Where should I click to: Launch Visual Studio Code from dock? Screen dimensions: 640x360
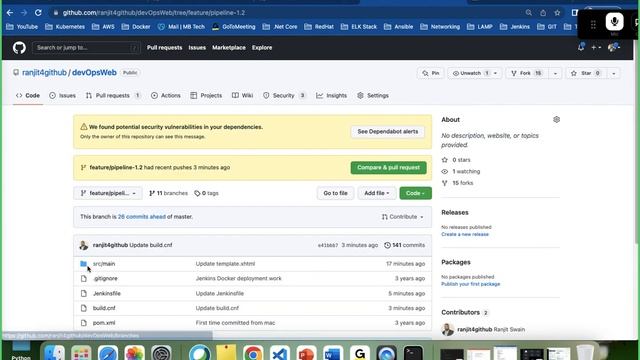(x=280, y=353)
